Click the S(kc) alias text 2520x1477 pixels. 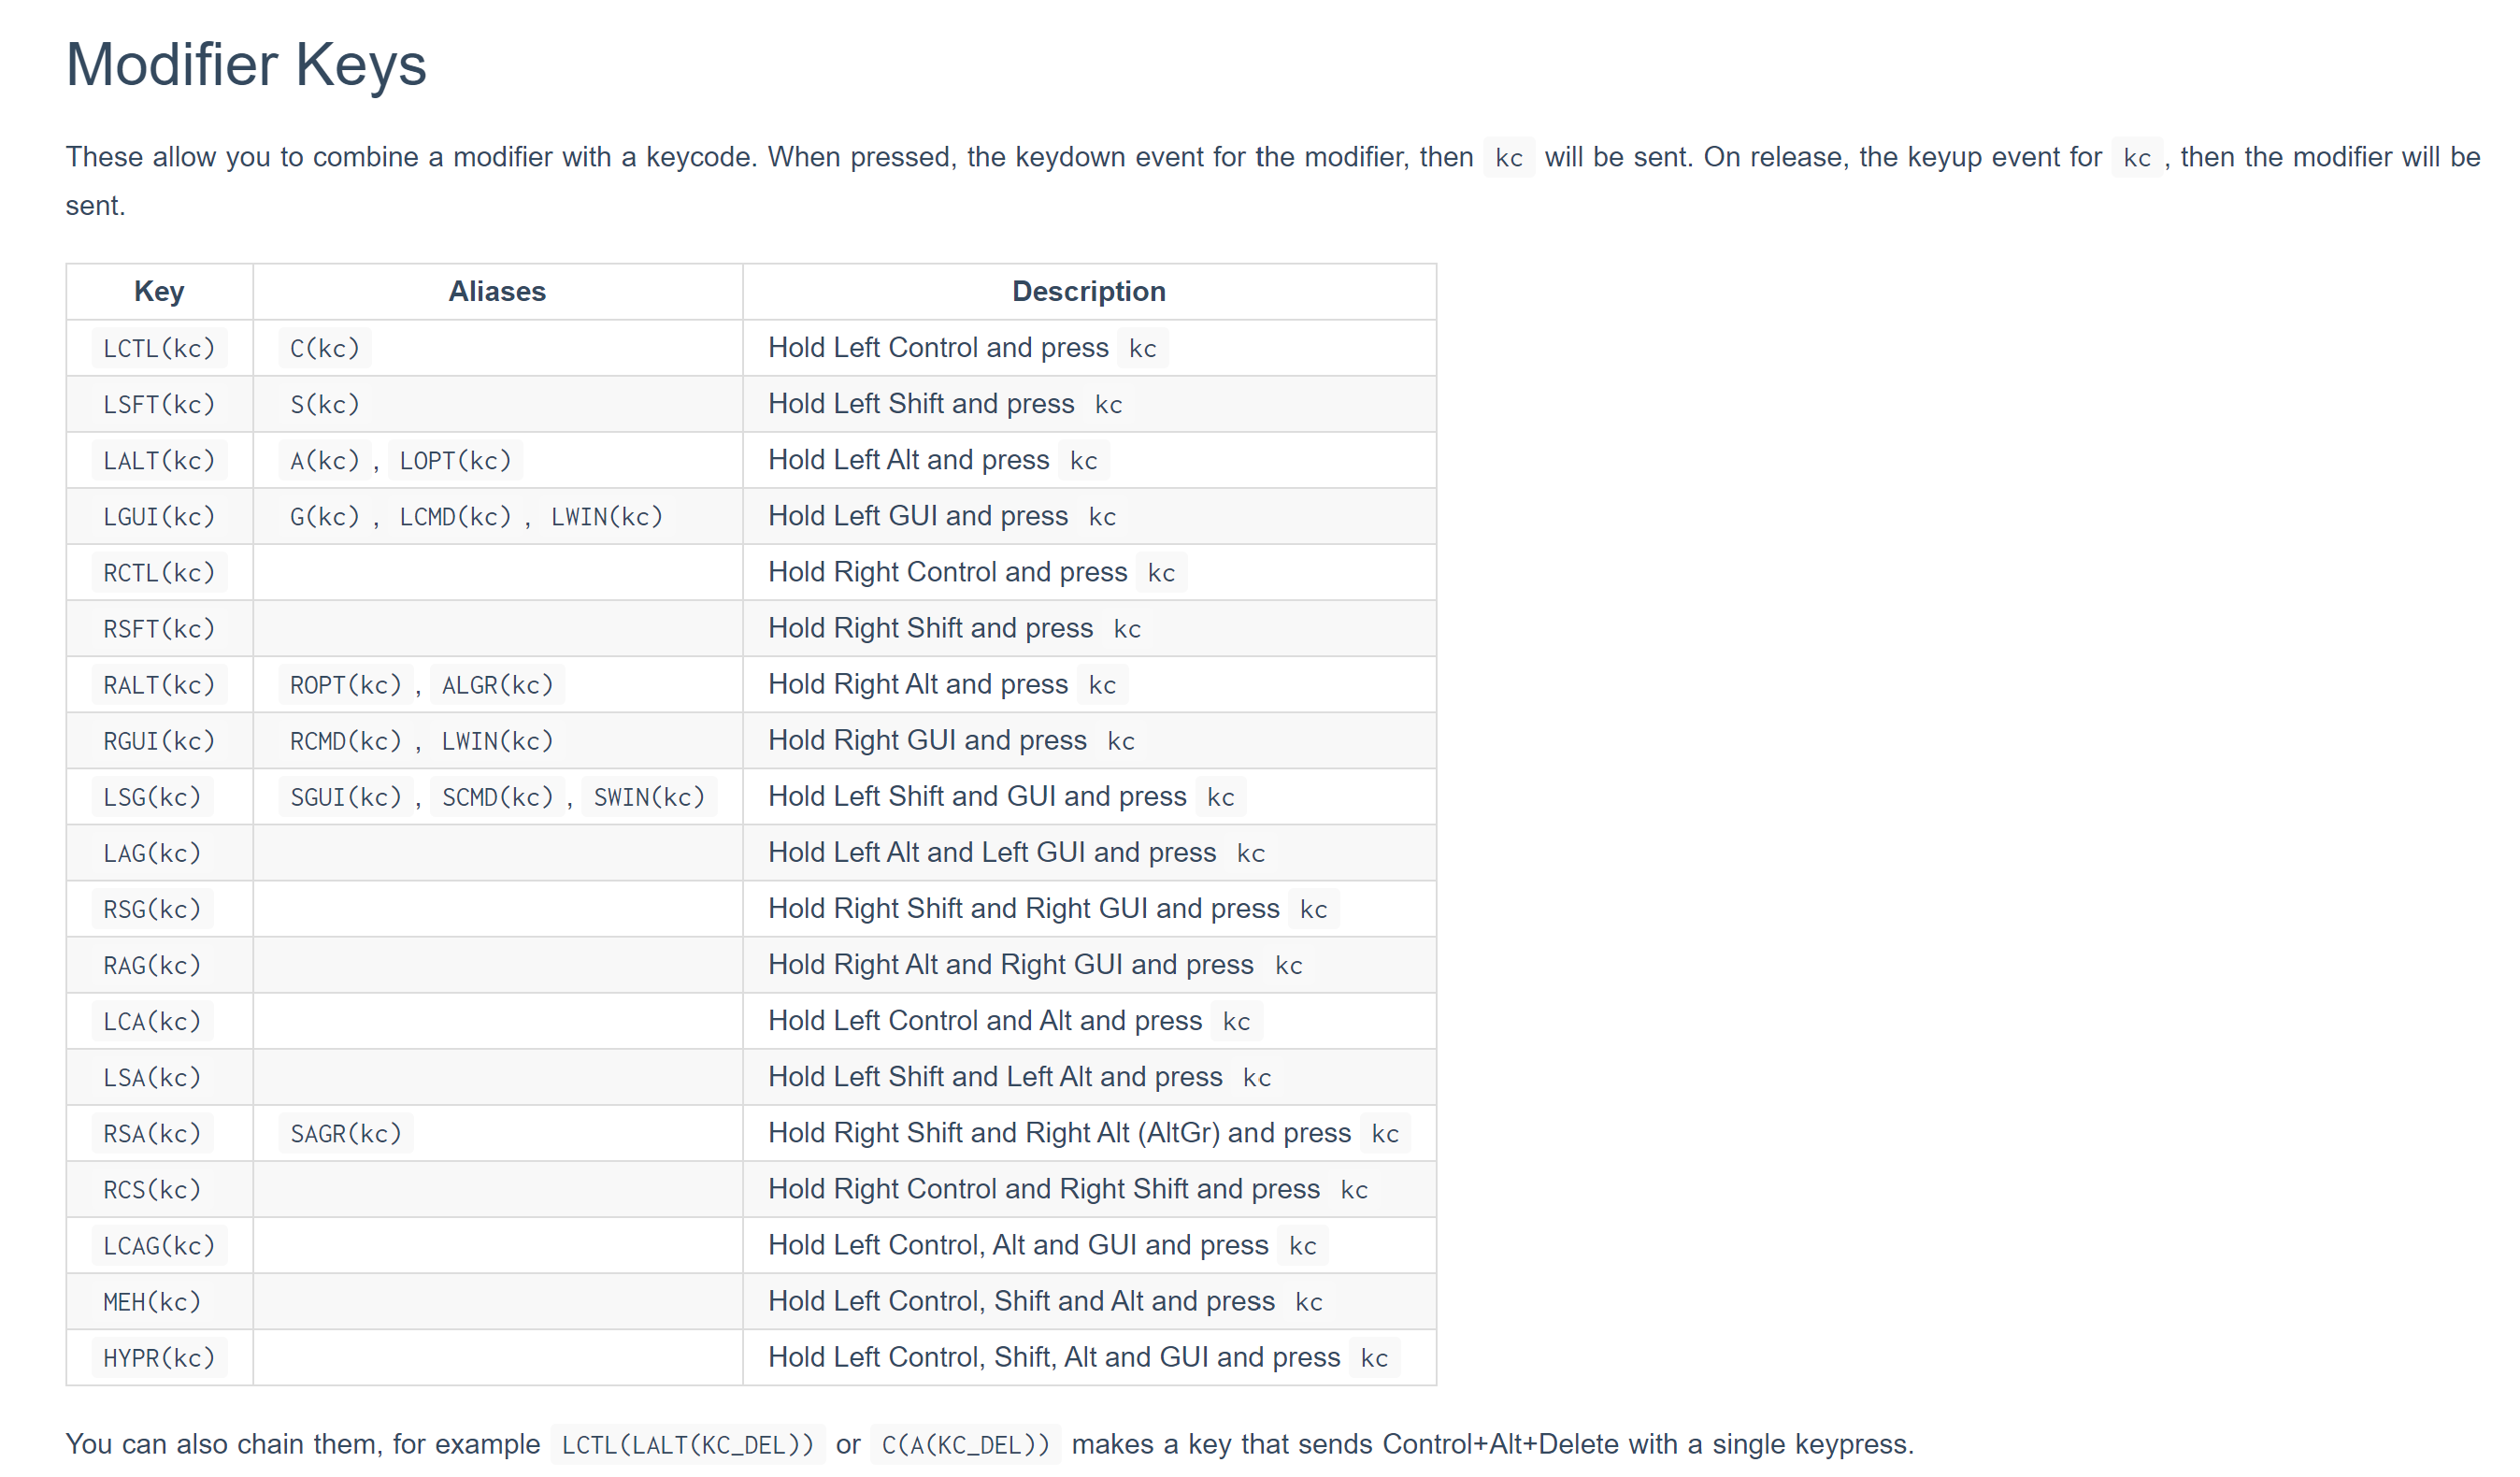pos(323,405)
